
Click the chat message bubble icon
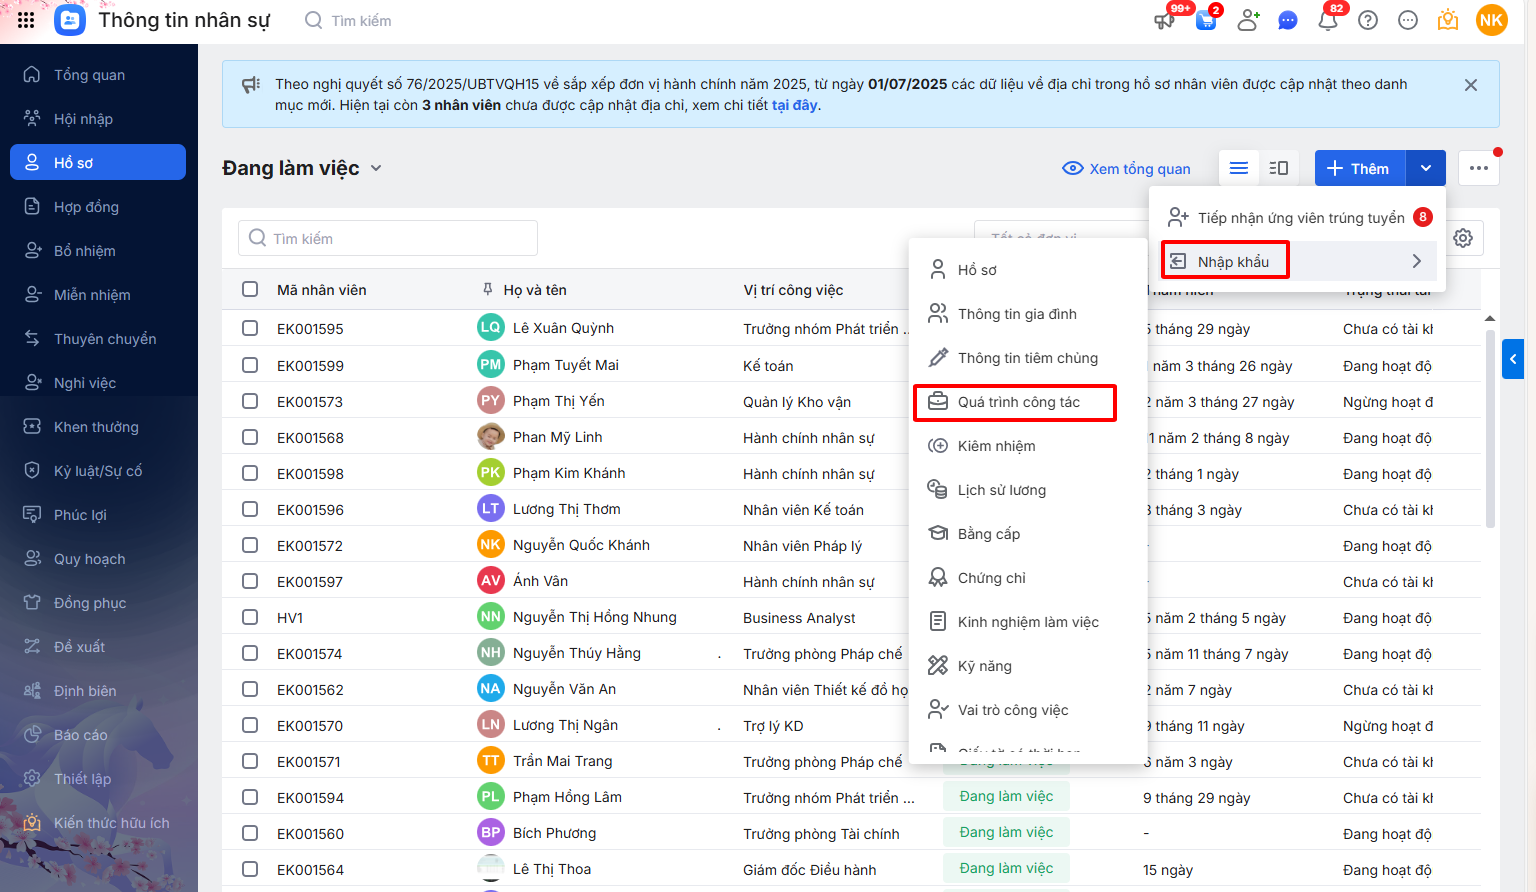pyautogui.click(x=1288, y=20)
